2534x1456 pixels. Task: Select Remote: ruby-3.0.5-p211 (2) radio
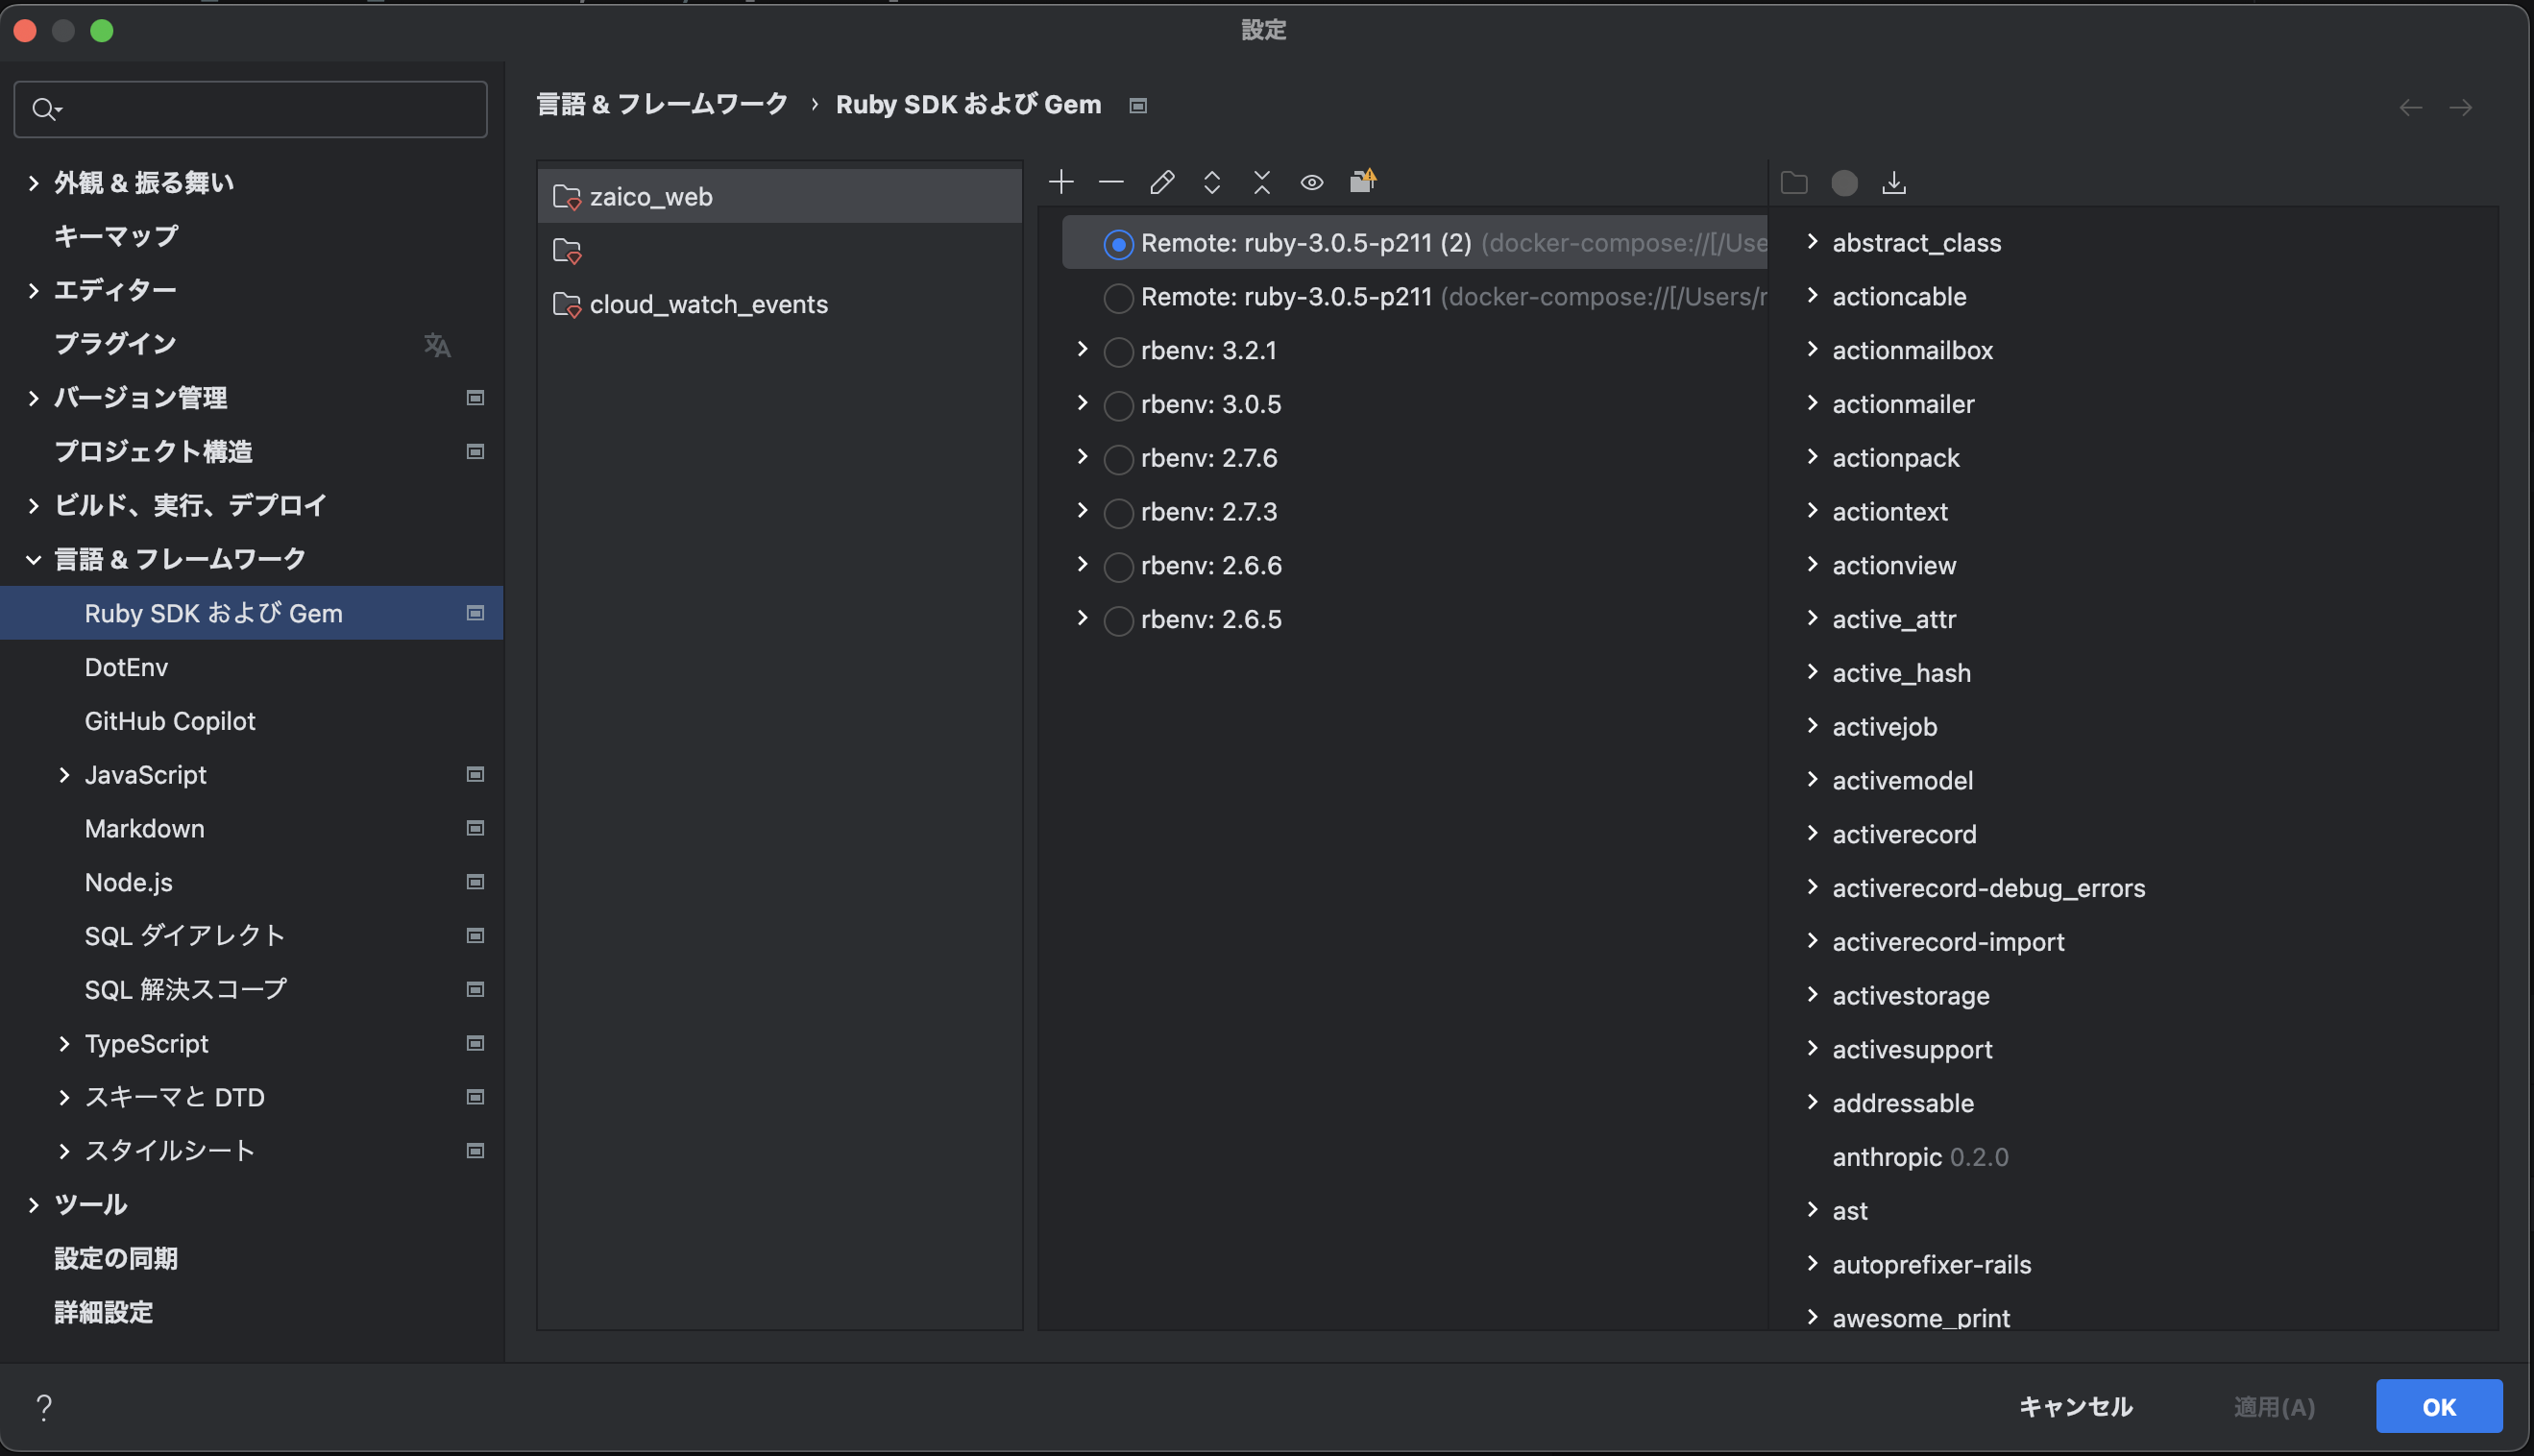1118,244
